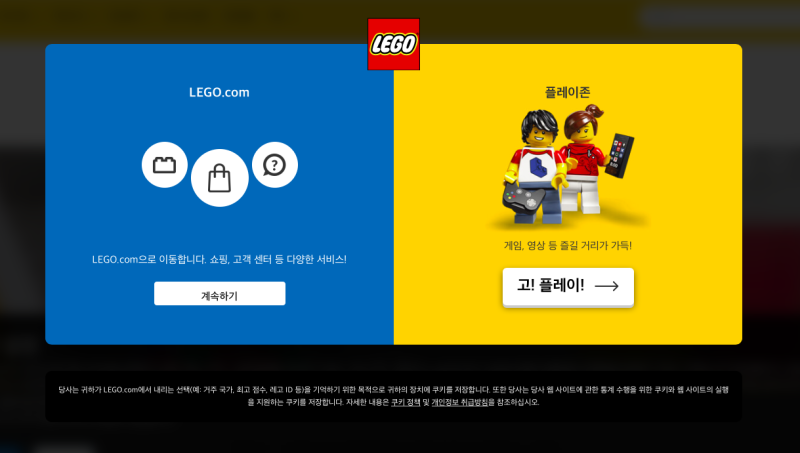
Task: Open the shopping bag icon
Action: (x=219, y=178)
